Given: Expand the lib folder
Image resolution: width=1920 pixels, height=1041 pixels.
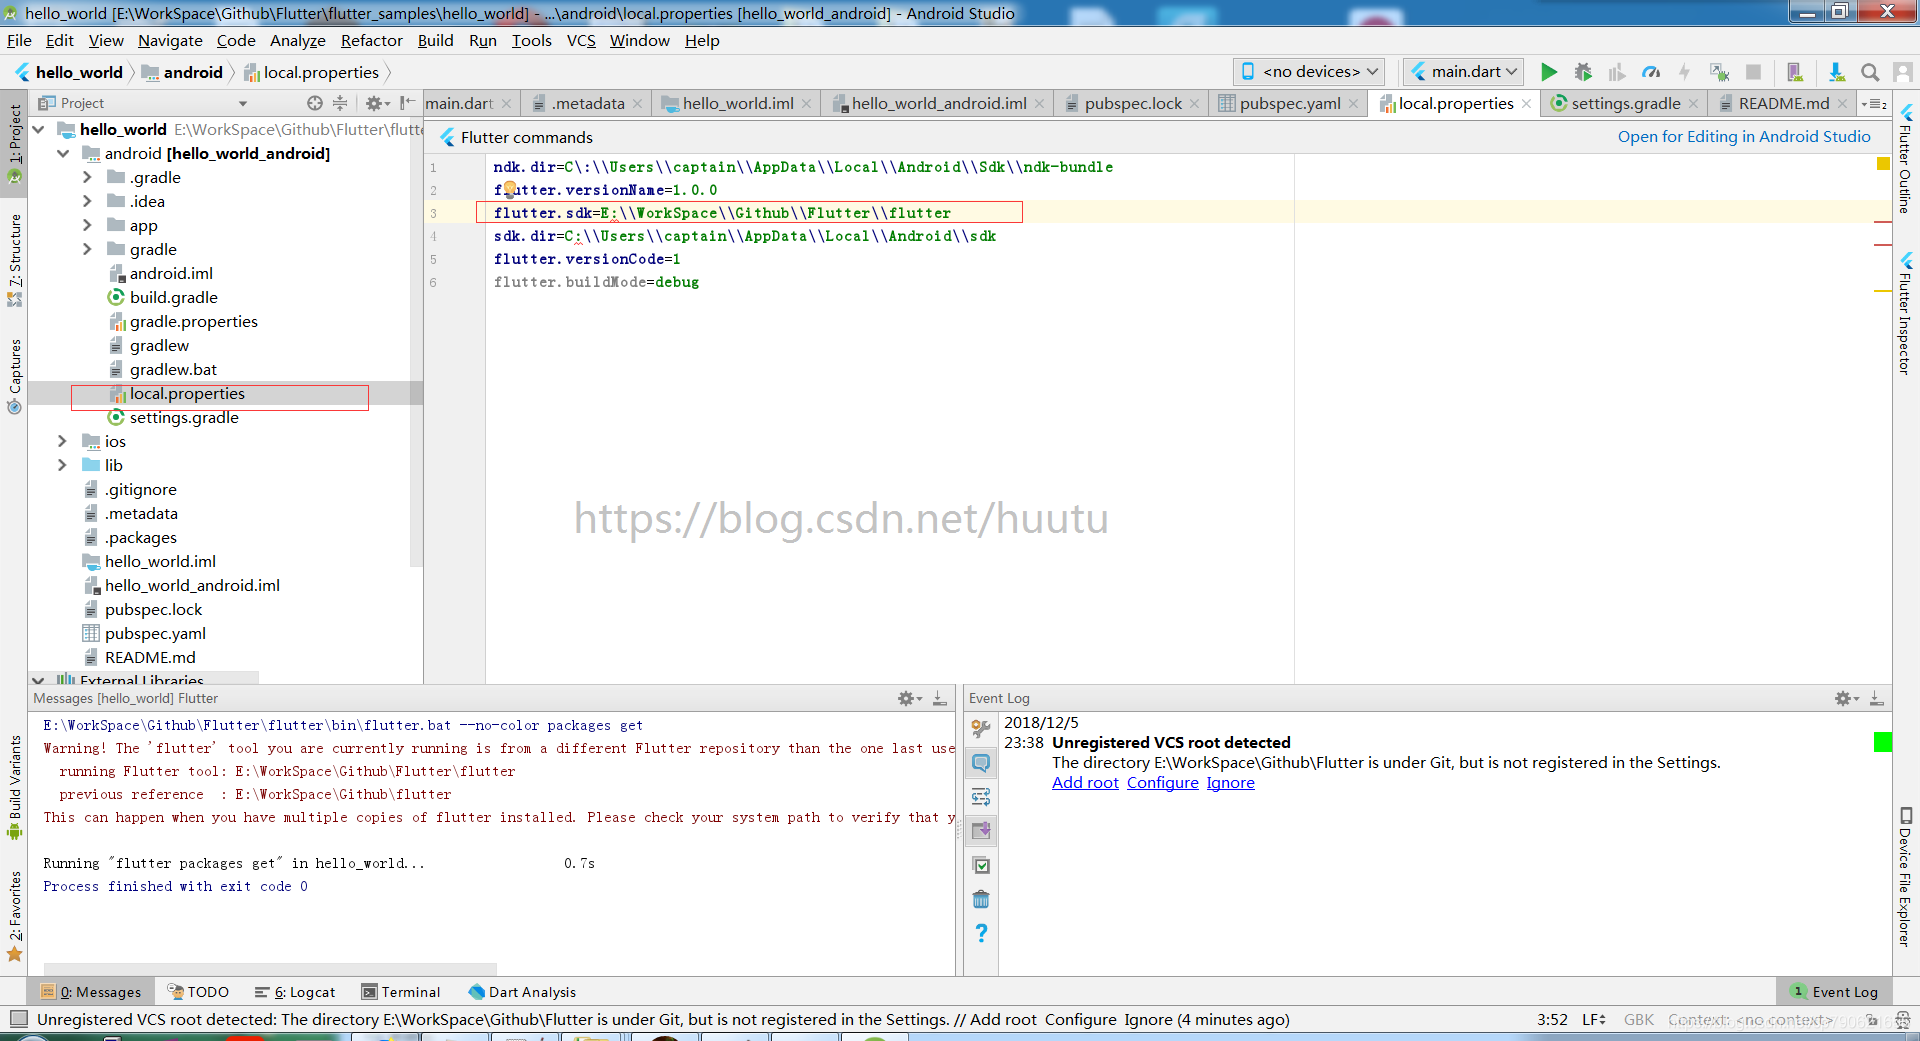Looking at the screenshot, I should tap(63, 465).
